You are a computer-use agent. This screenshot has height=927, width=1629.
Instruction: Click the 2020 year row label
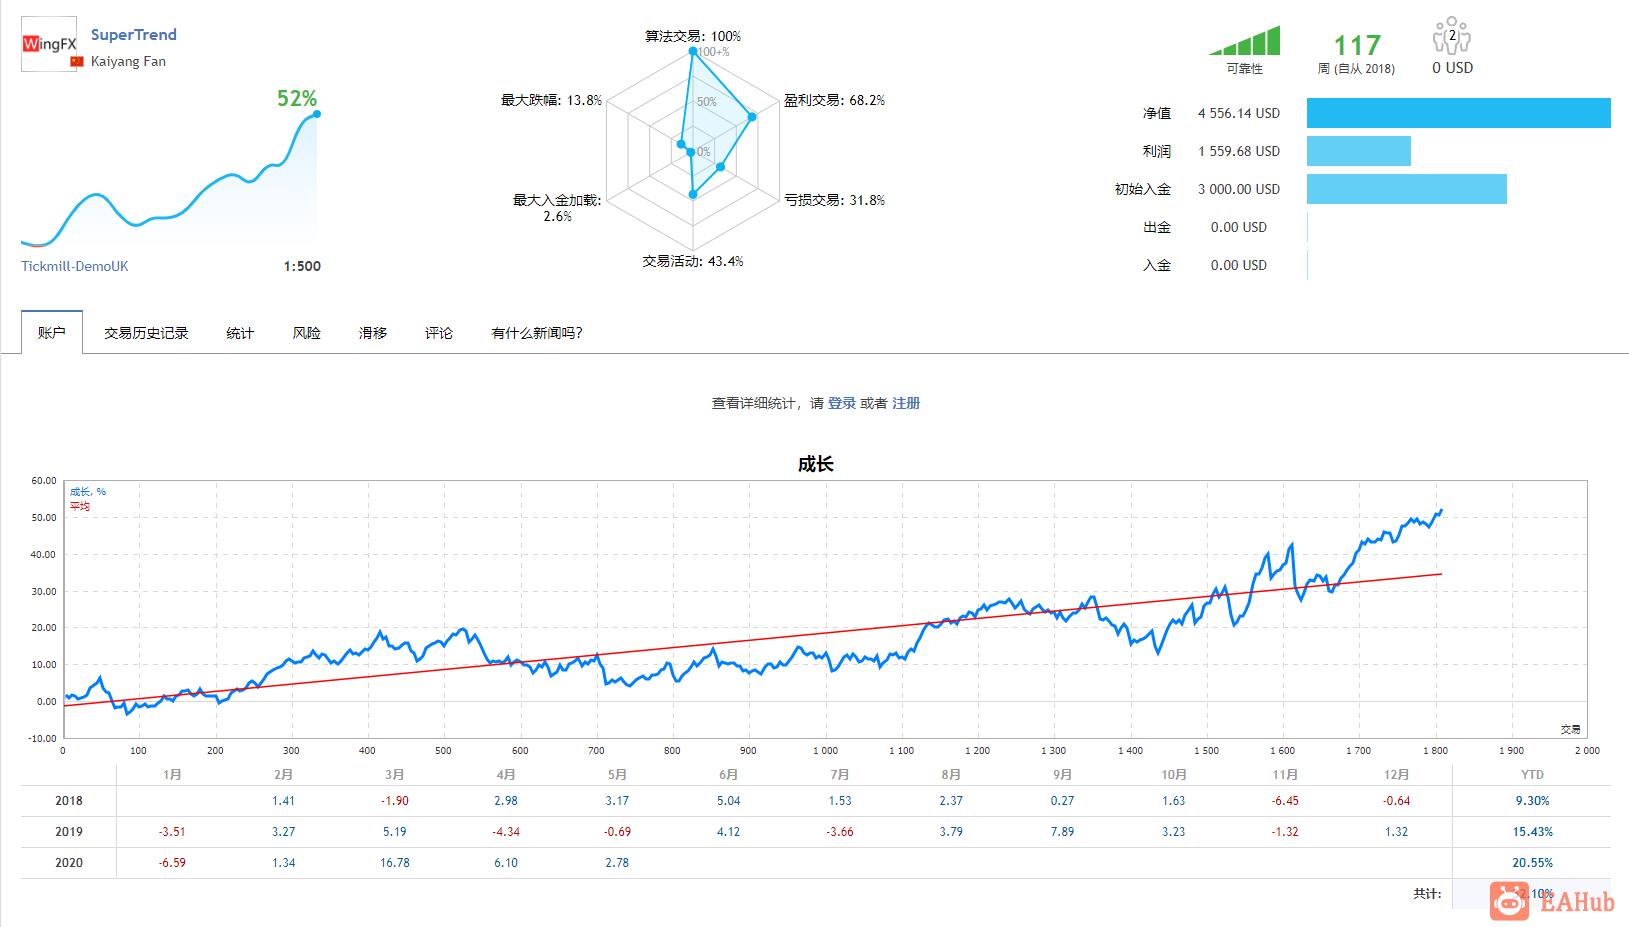point(69,863)
